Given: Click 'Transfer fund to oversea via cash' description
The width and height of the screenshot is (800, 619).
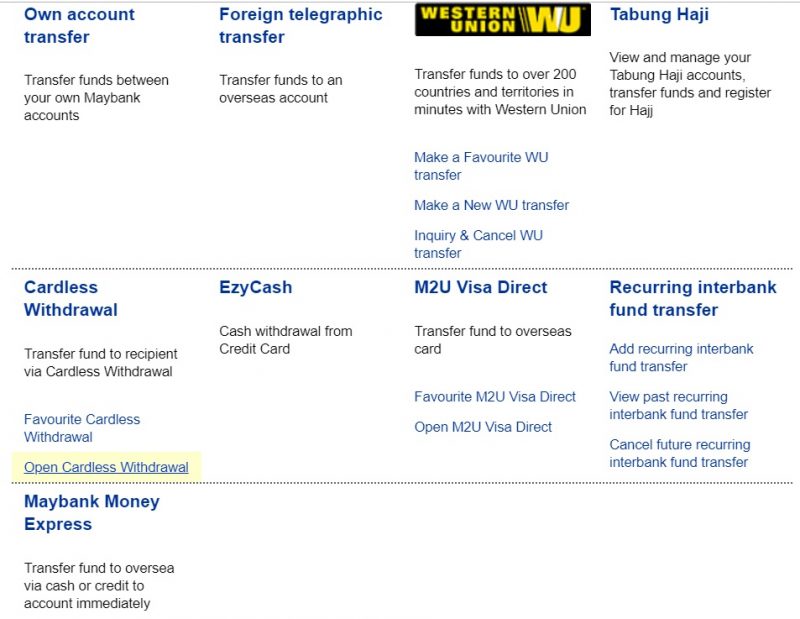Looking at the screenshot, I should coord(99,586).
